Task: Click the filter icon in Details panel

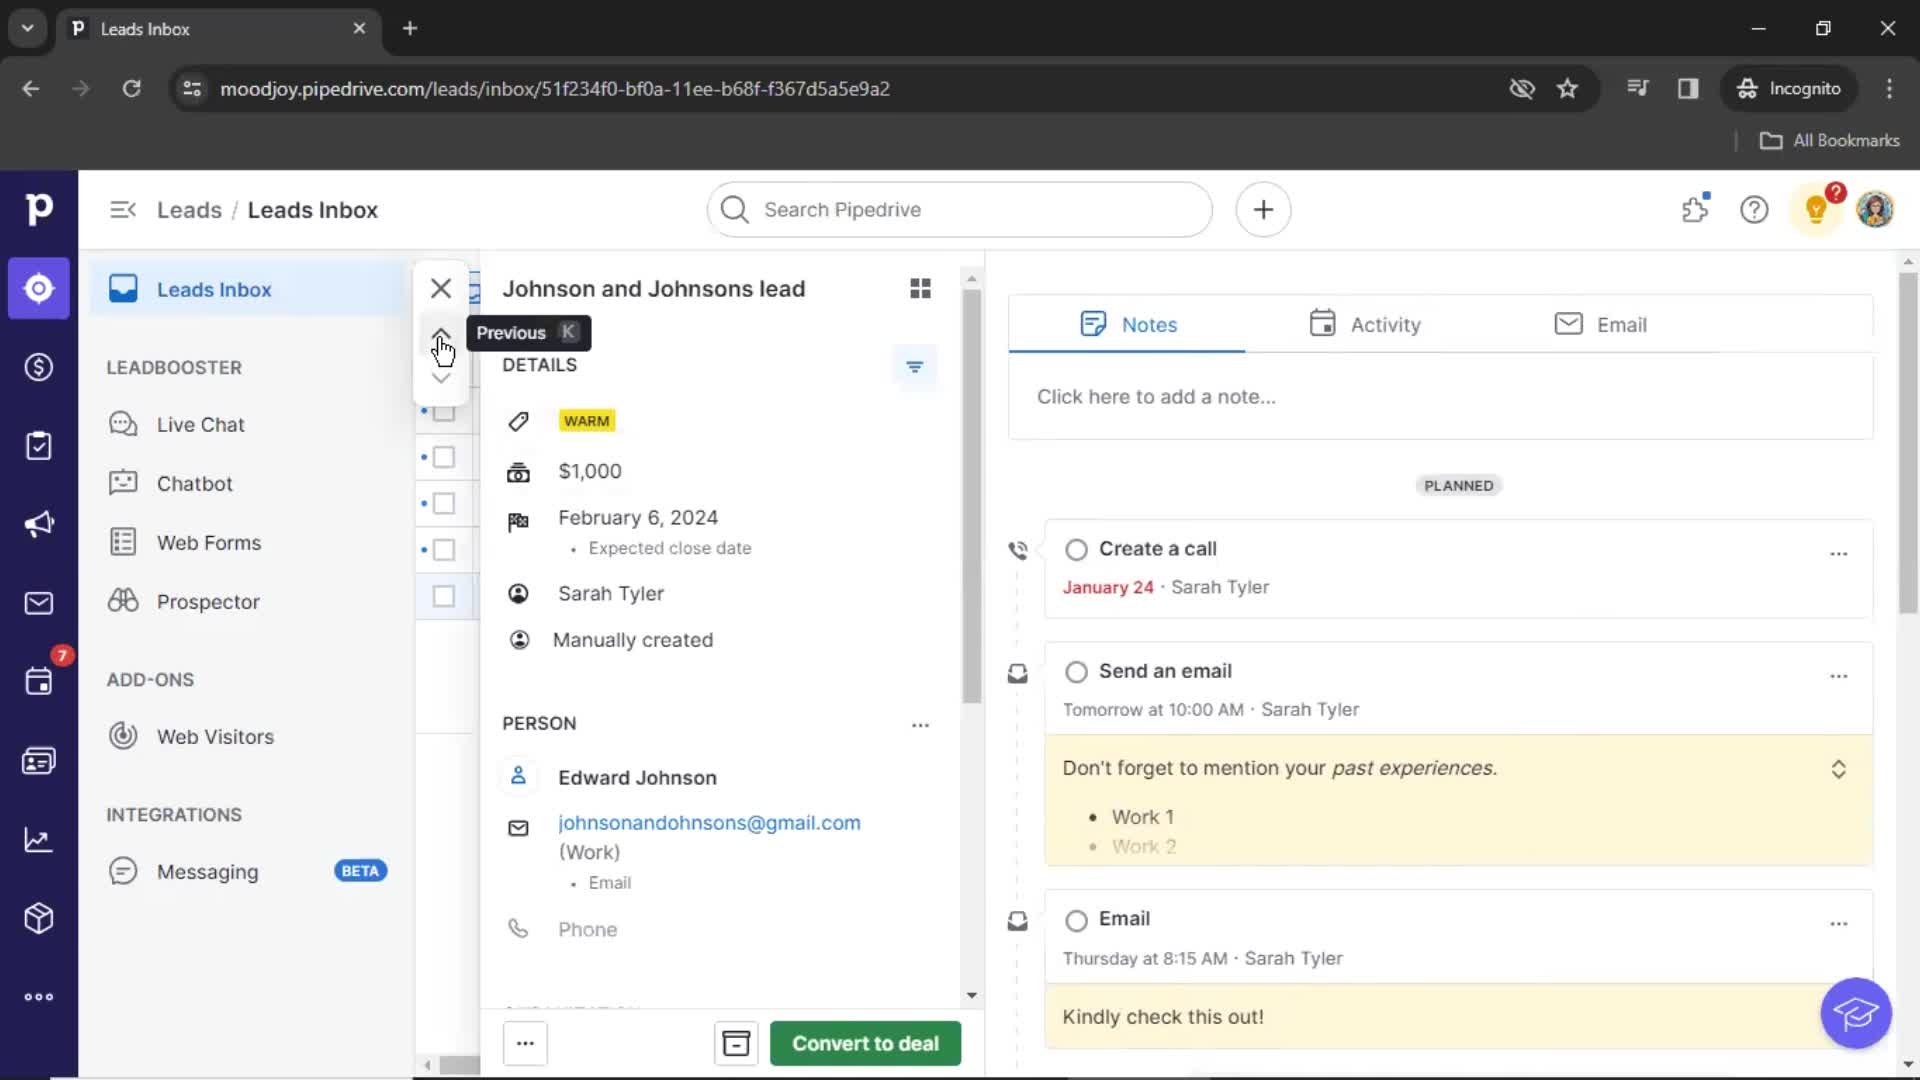Action: click(915, 367)
